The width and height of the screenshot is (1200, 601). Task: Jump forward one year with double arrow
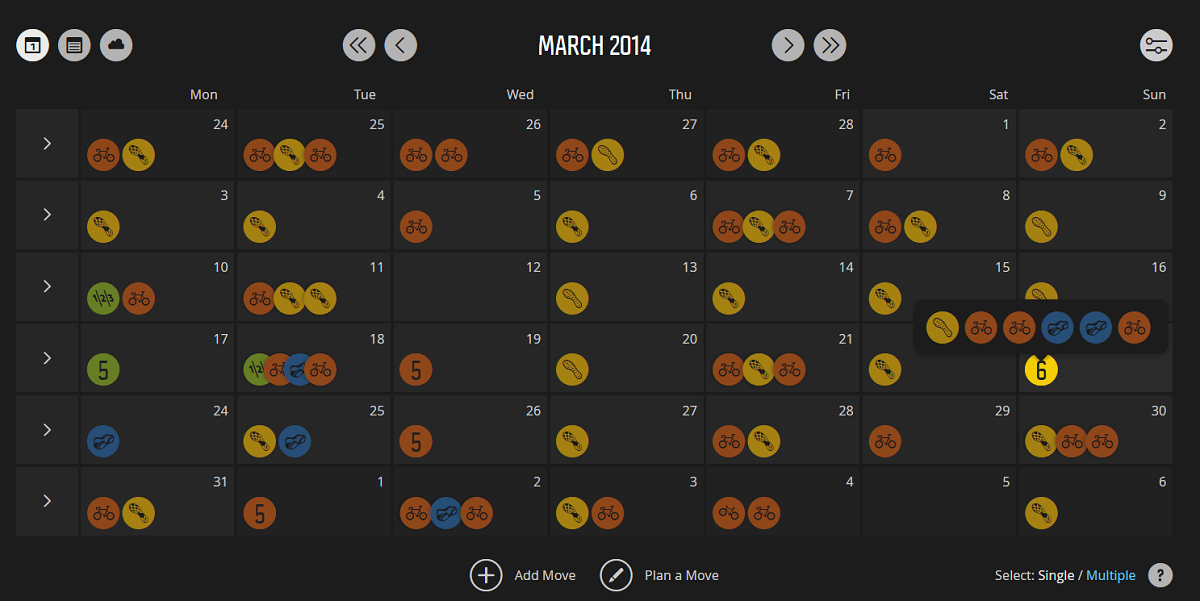[830, 45]
